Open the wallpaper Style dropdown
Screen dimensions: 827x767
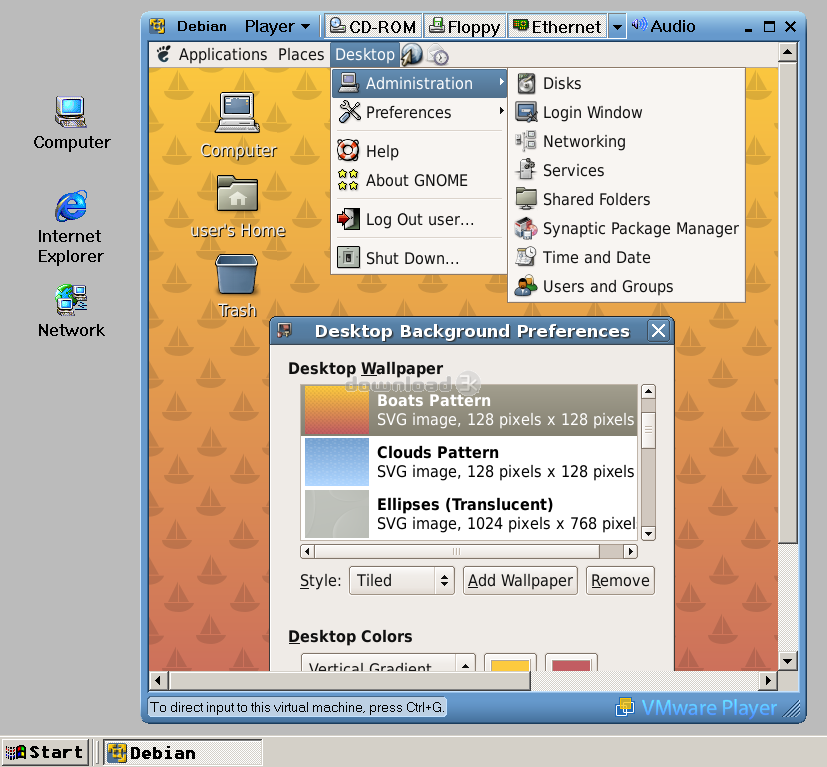click(x=401, y=580)
